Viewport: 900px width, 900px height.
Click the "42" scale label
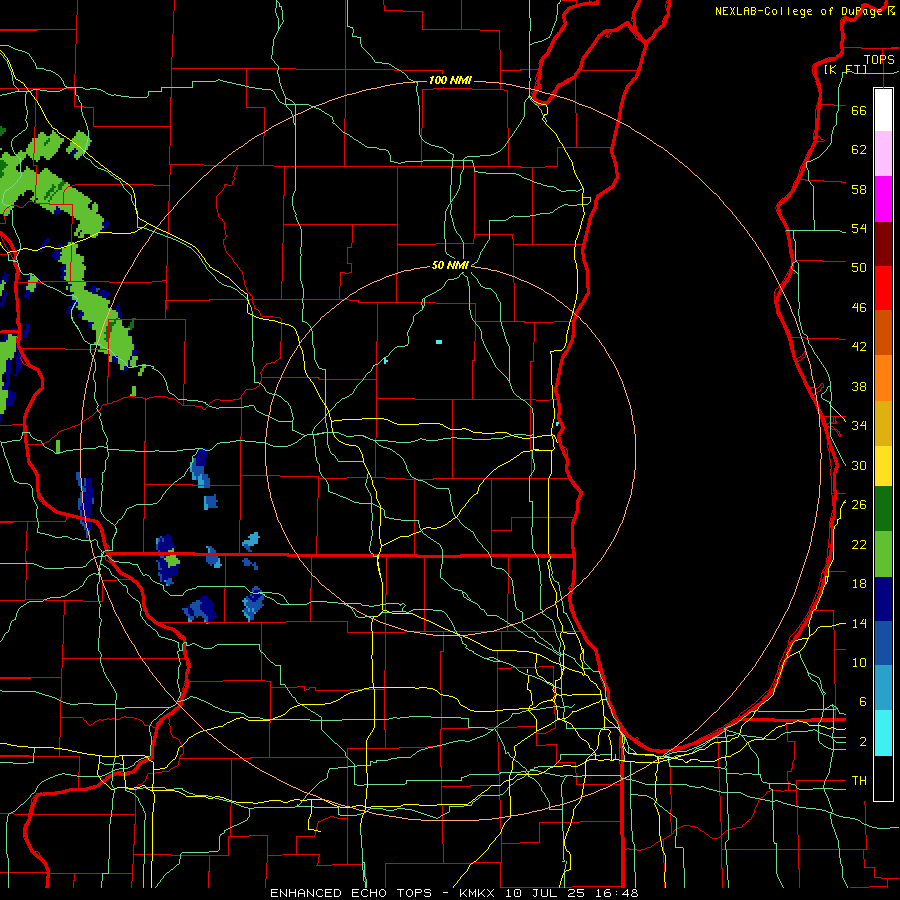point(859,347)
